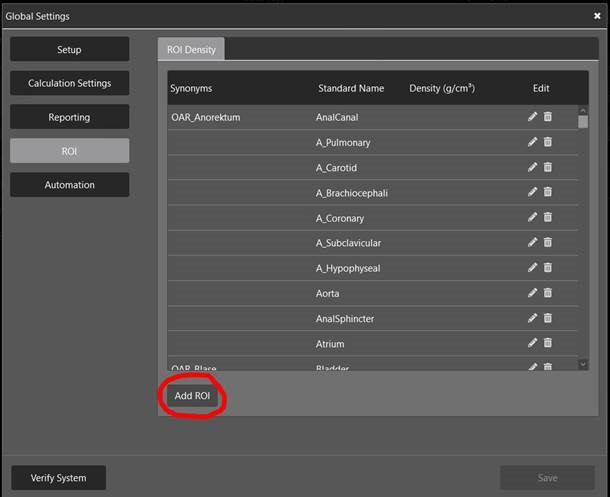The height and width of the screenshot is (497, 610).
Task: Click the Standard Name column header
Action: coord(350,88)
